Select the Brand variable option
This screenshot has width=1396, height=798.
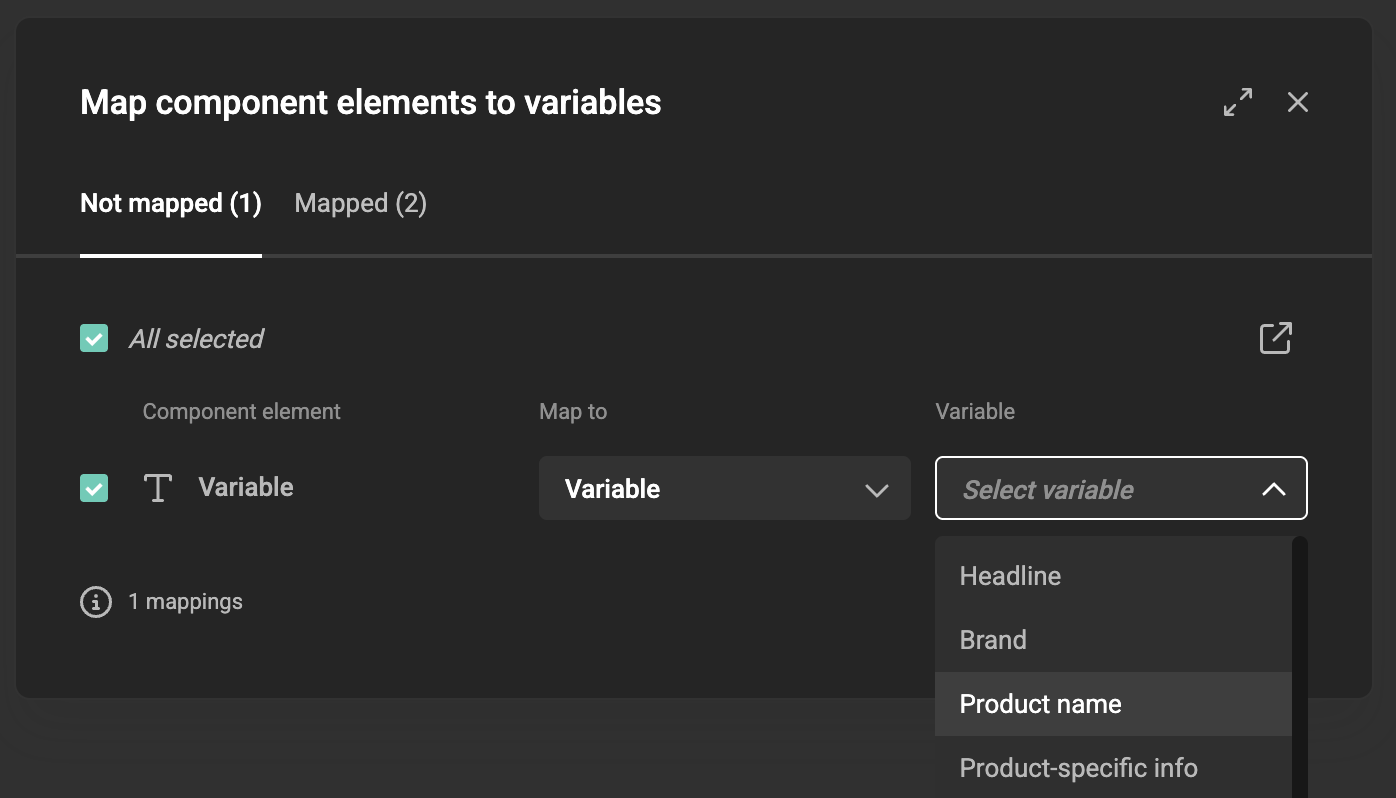(x=993, y=639)
